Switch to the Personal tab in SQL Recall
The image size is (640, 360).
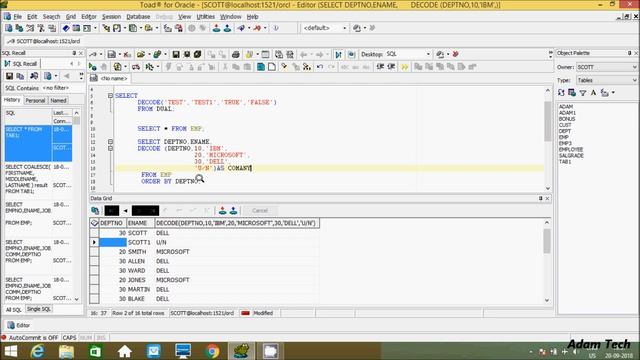[x=35, y=100]
